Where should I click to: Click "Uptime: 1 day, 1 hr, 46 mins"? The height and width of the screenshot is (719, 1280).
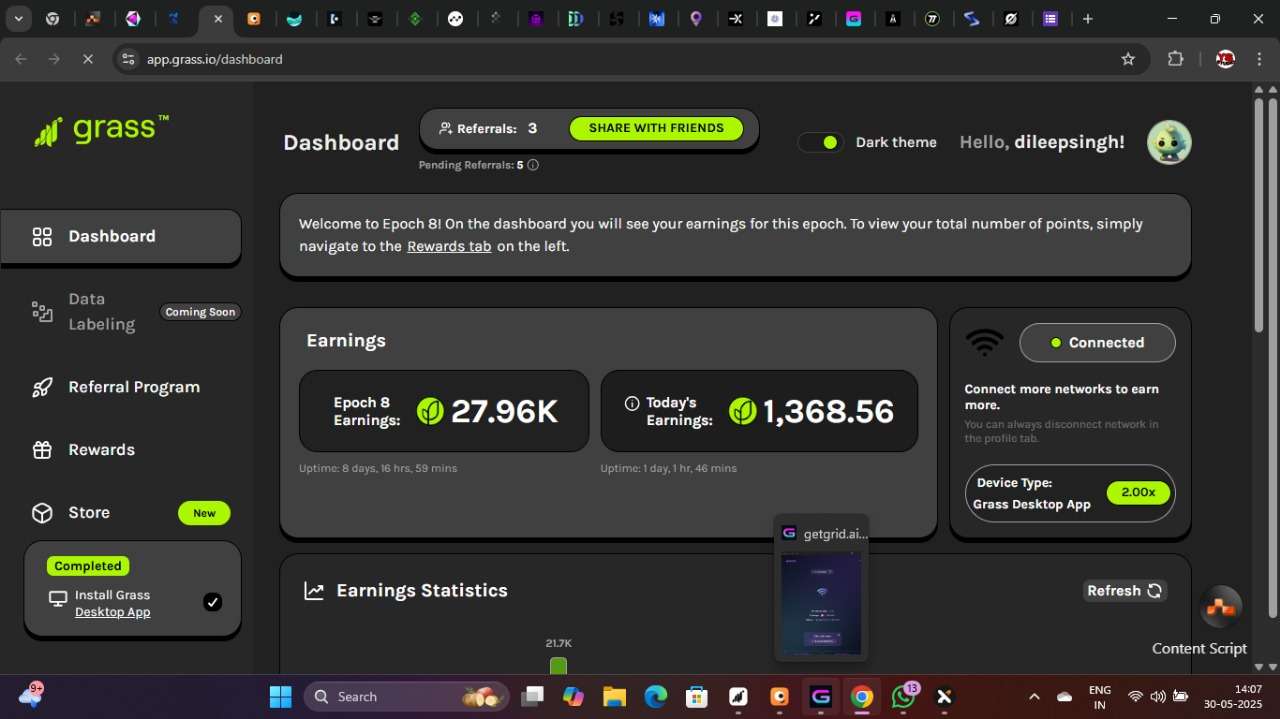tap(668, 468)
